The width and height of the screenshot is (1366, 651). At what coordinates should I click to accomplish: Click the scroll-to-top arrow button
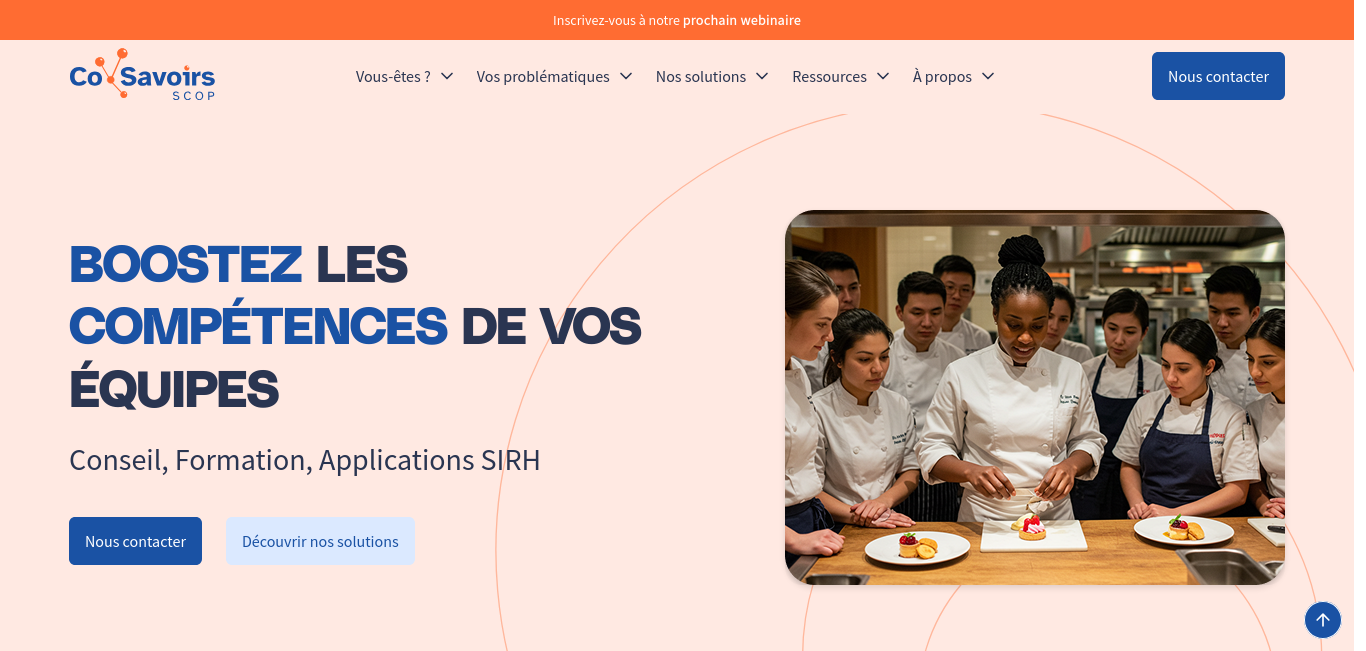(1322, 620)
